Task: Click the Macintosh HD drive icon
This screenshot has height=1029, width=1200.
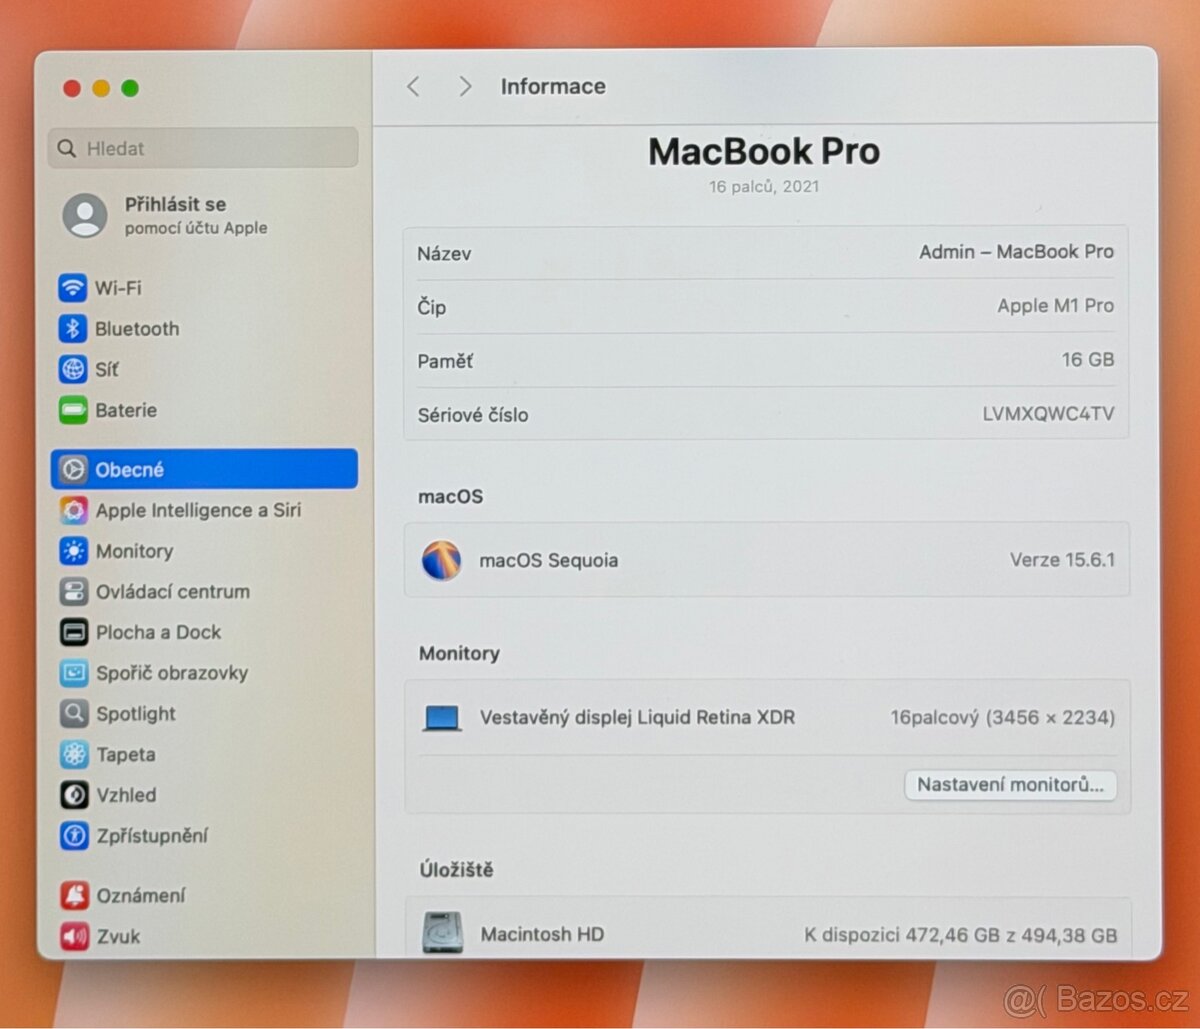Action: (441, 932)
